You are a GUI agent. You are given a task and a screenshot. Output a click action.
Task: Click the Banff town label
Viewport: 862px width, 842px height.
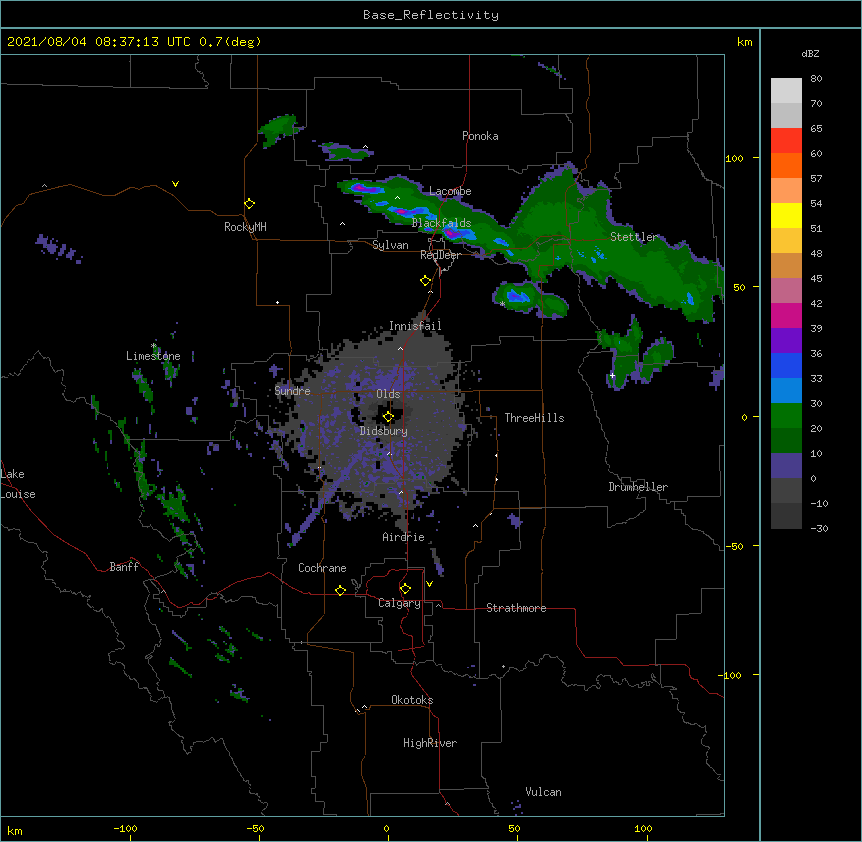[x=124, y=567]
